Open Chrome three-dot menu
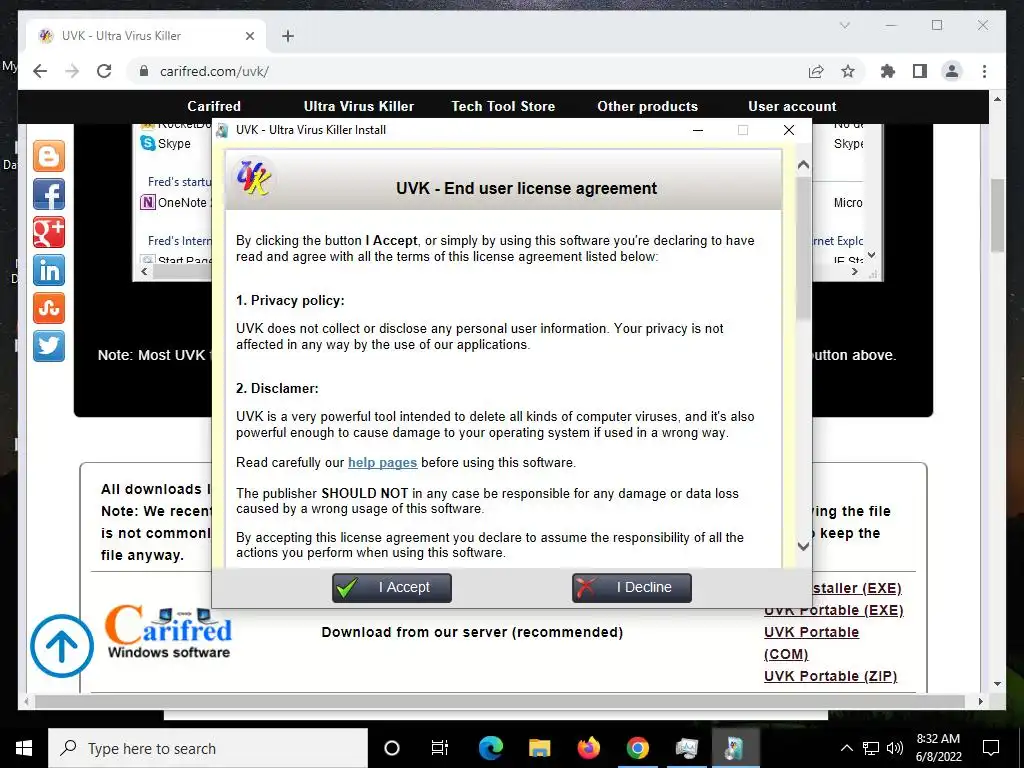This screenshot has width=1024, height=768. coord(984,71)
